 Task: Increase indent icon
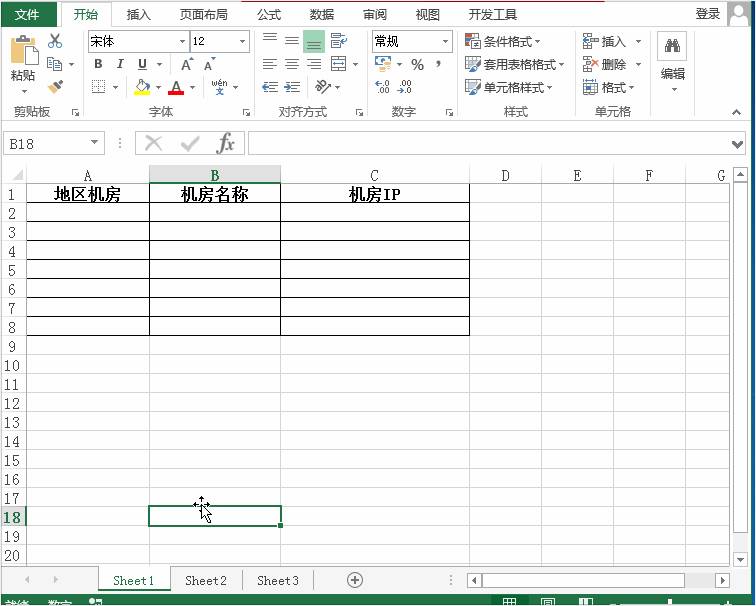[x=292, y=87]
